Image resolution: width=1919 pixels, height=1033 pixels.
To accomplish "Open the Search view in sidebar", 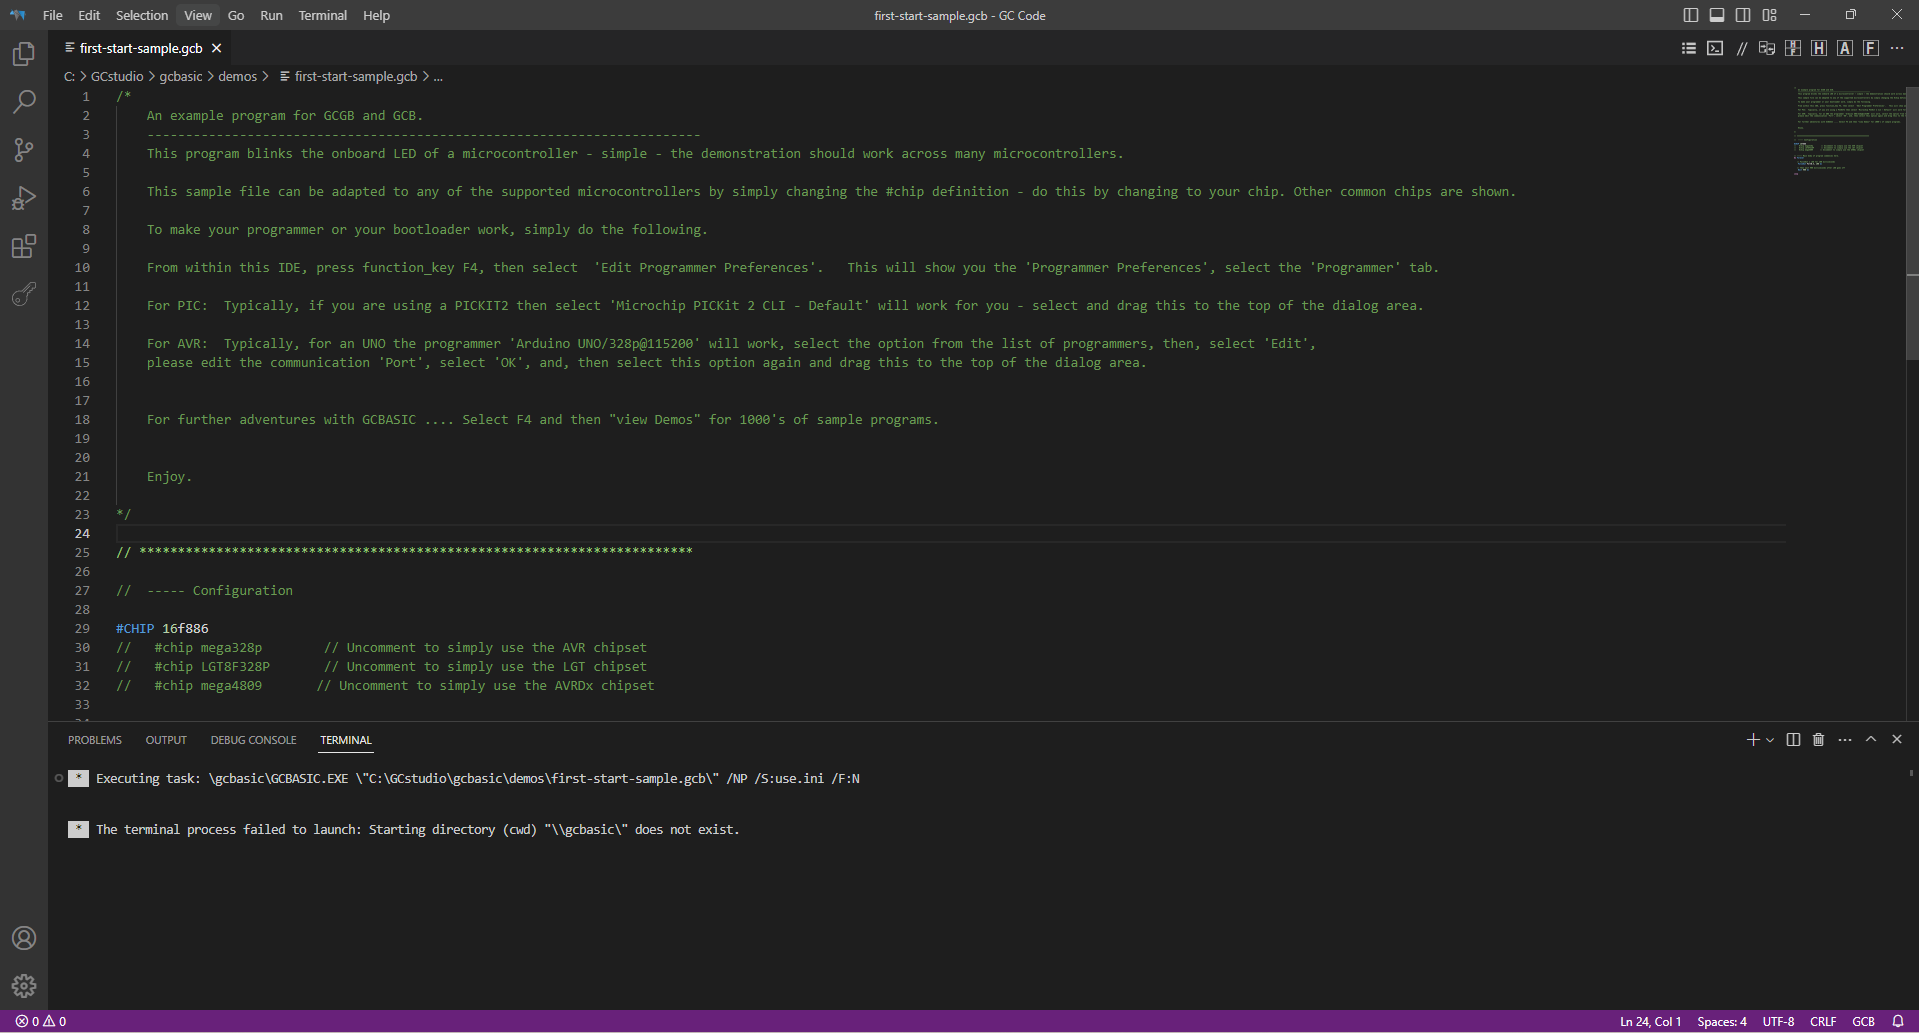I will [x=24, y=102].
